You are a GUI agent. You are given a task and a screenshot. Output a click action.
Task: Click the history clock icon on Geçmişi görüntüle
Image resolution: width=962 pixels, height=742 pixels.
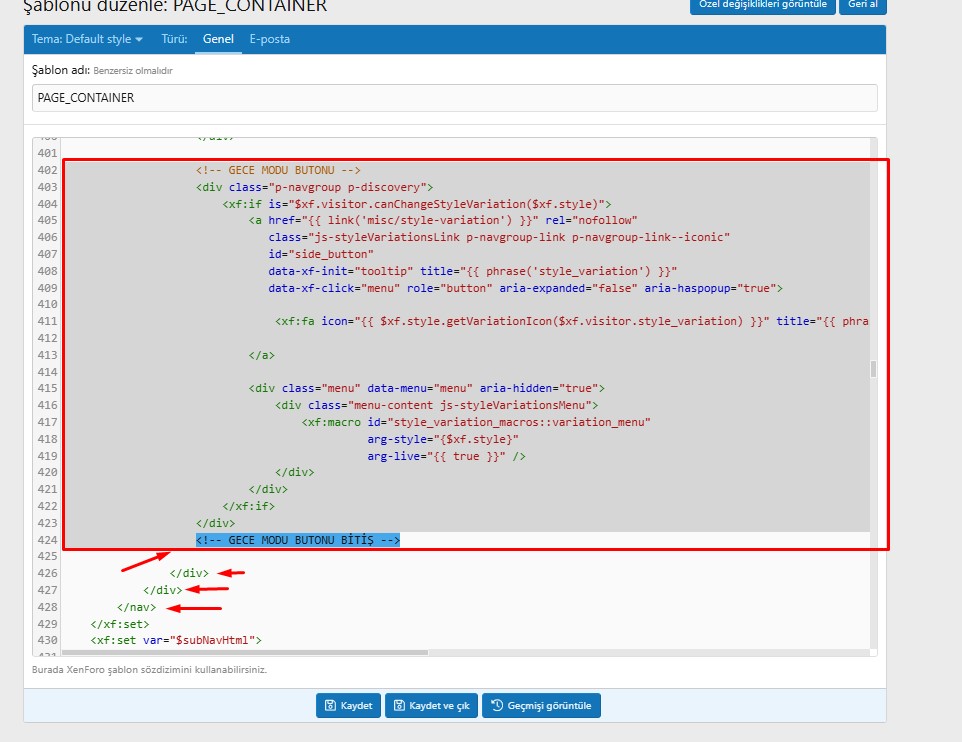coord(497,705)
